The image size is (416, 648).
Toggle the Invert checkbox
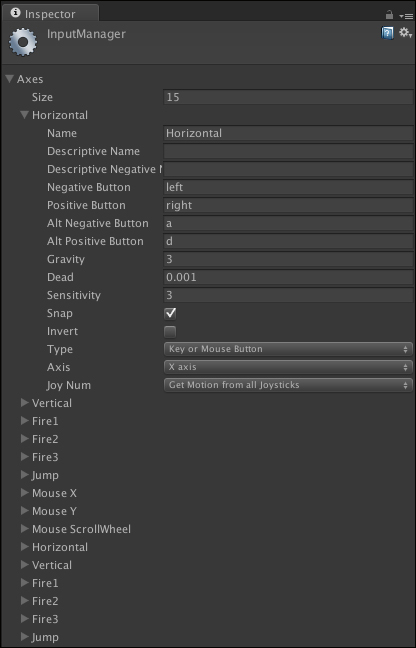click(x=170, y=332)
